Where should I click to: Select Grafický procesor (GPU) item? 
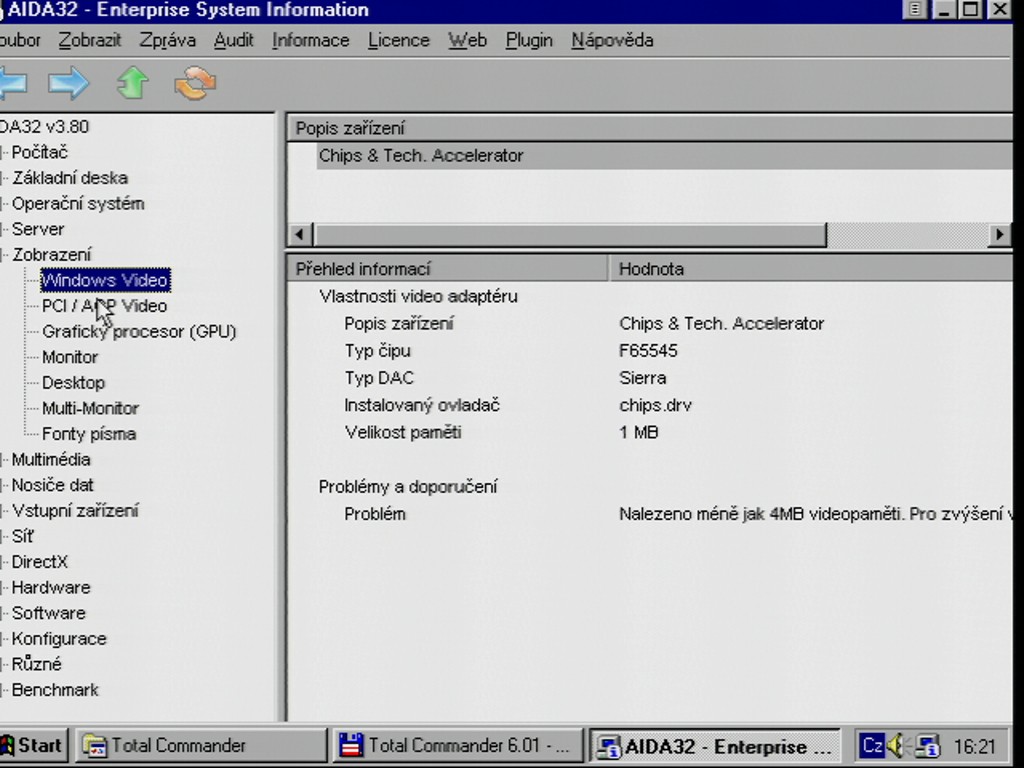coord(139,332)
